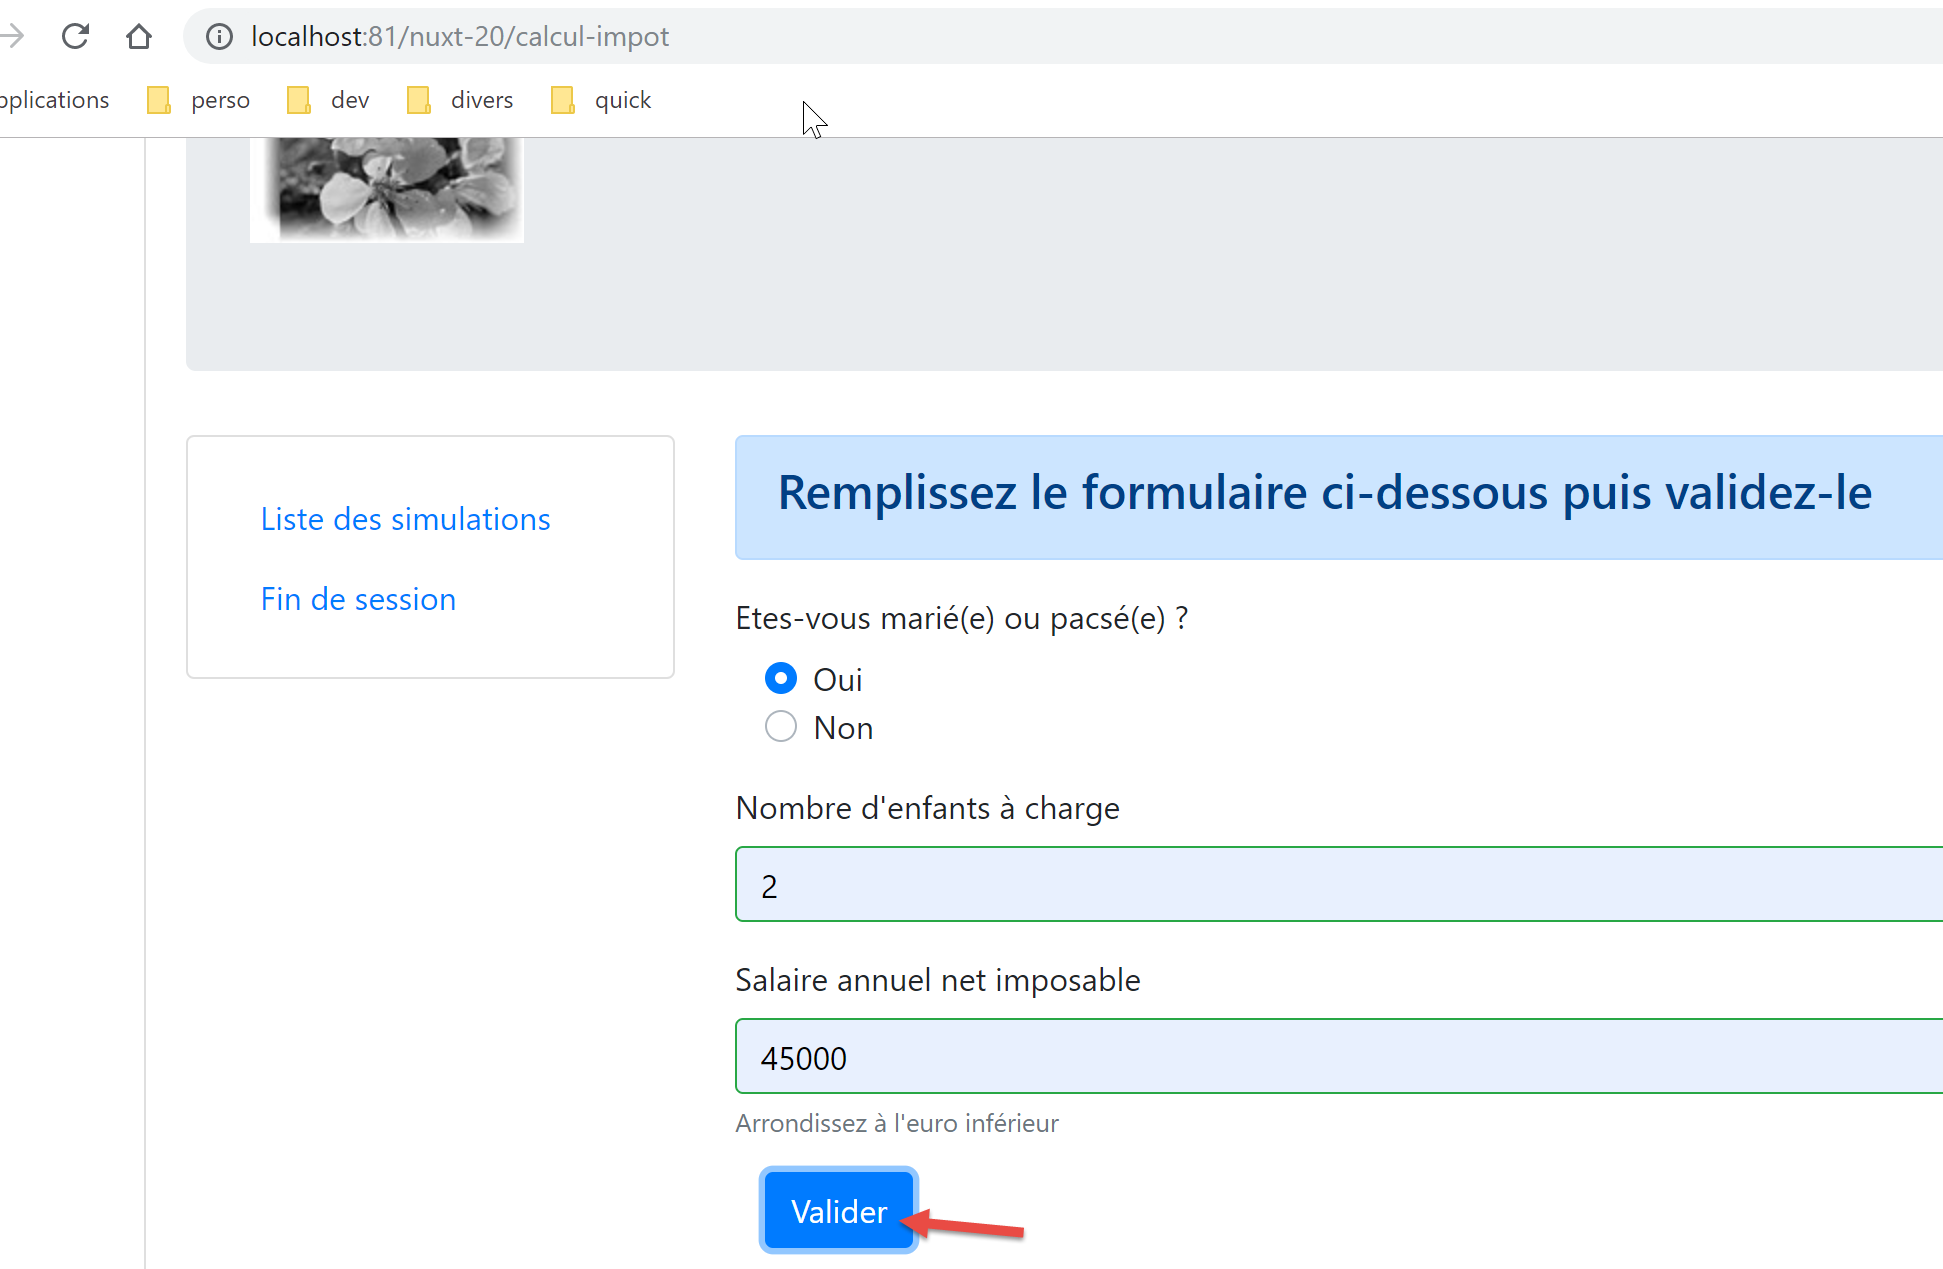Click the applications bookmarks shortcut
Viewport: 1943px width, 1269px height.
[55, 100]
